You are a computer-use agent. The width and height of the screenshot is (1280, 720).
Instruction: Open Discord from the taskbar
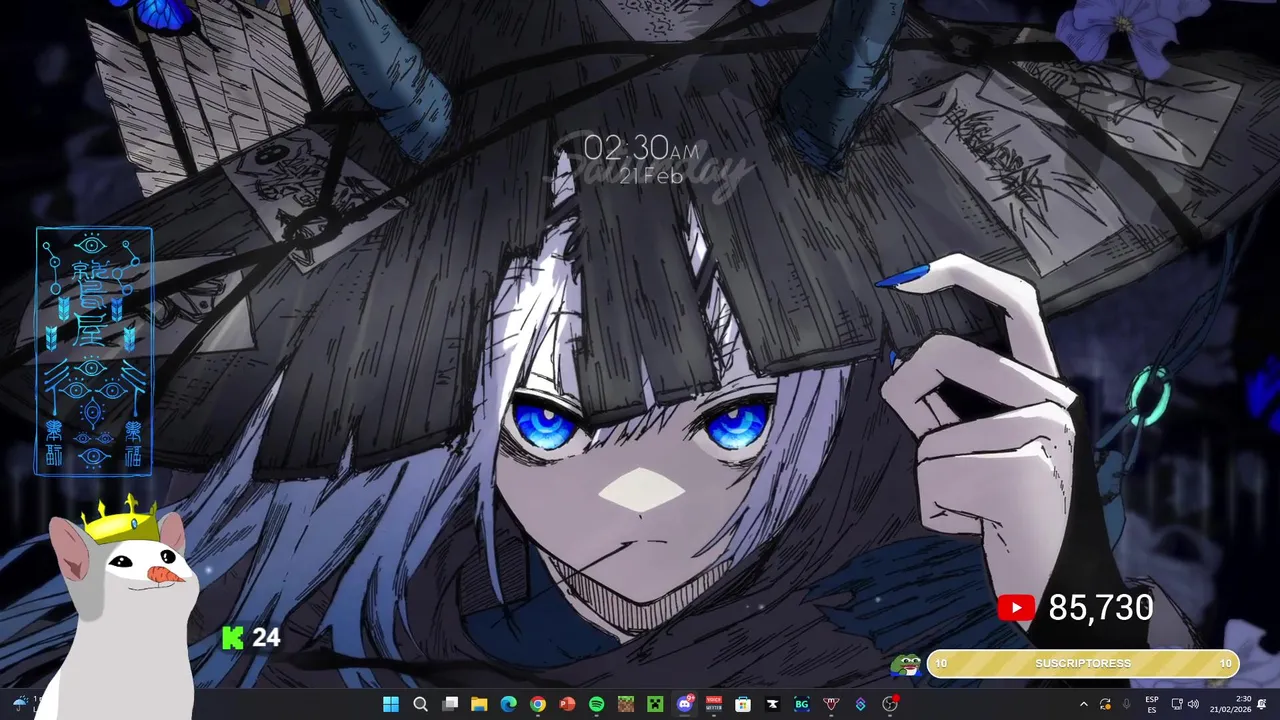click(x=685, y=704)
